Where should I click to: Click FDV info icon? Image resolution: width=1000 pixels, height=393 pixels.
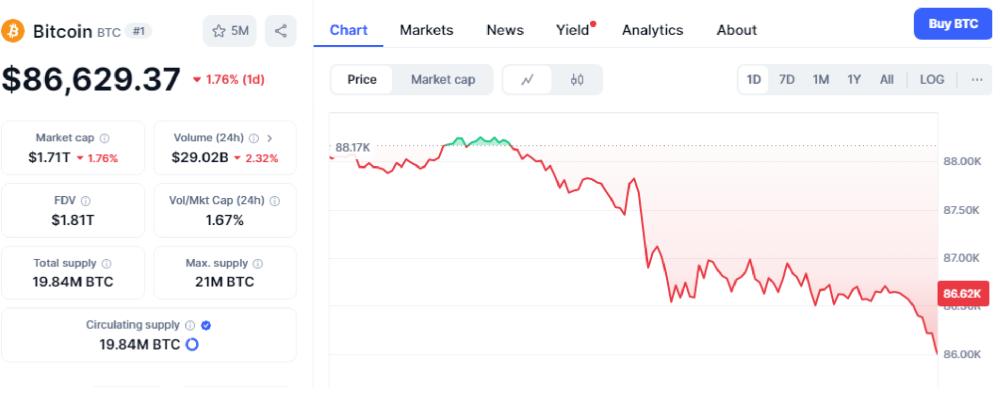coord(85,201)
